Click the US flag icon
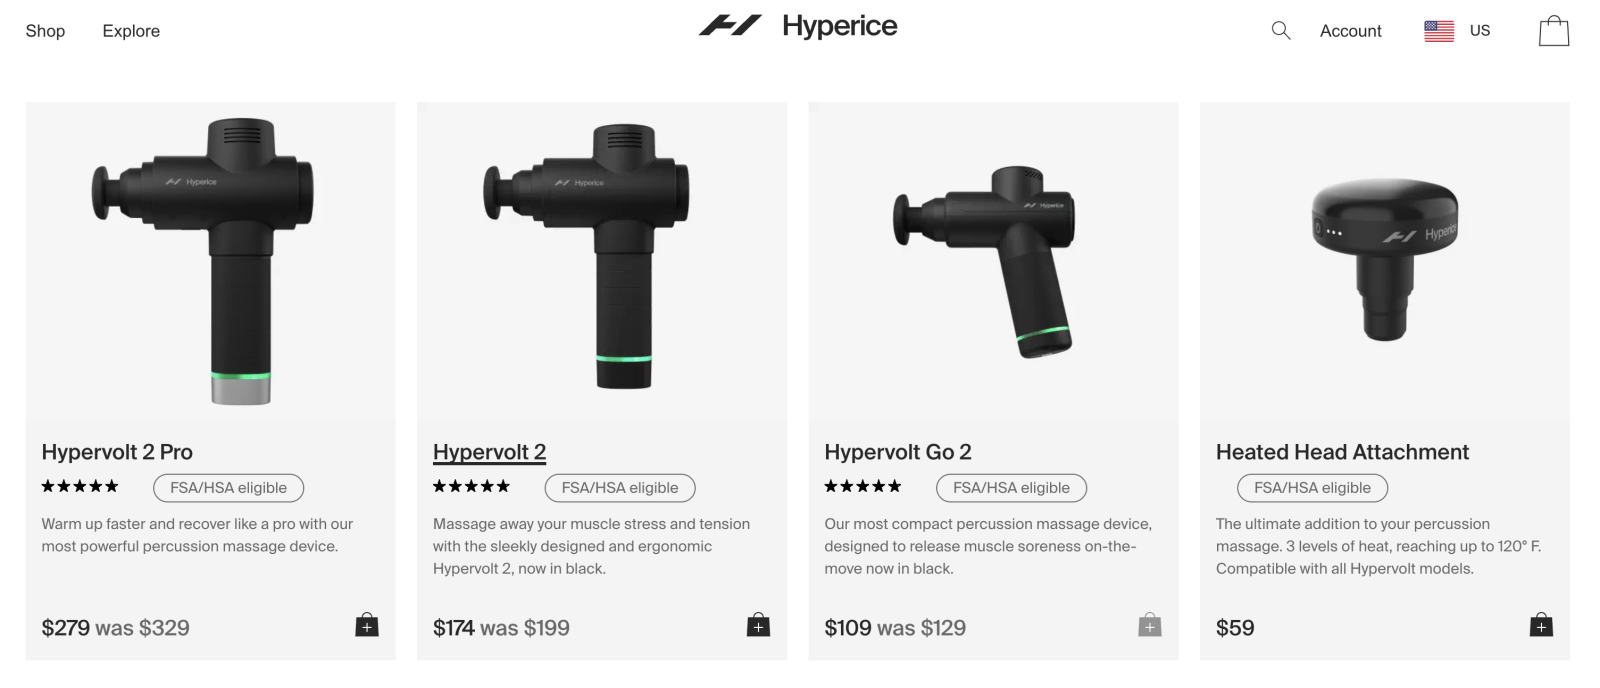Viewport: 1600px width, 688px height. tap(1439, 30)
